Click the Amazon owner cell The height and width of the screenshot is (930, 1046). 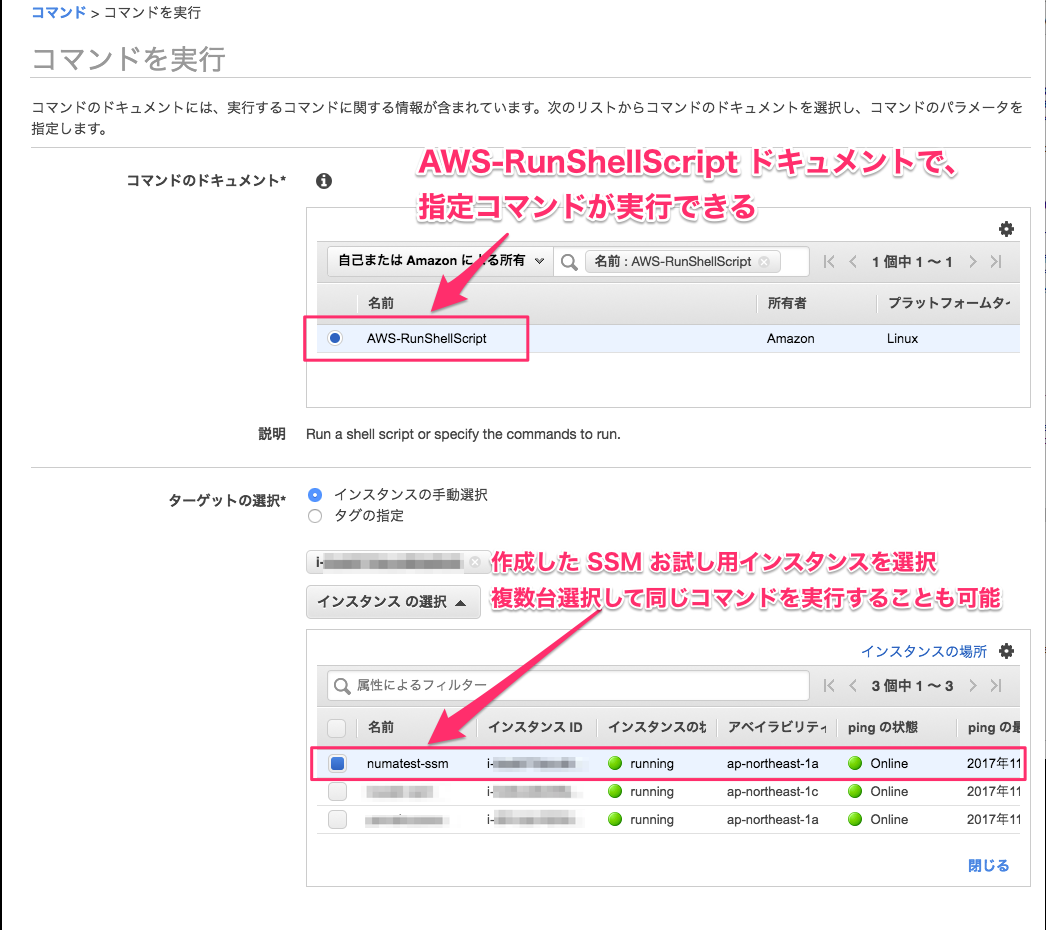[791, 338]
